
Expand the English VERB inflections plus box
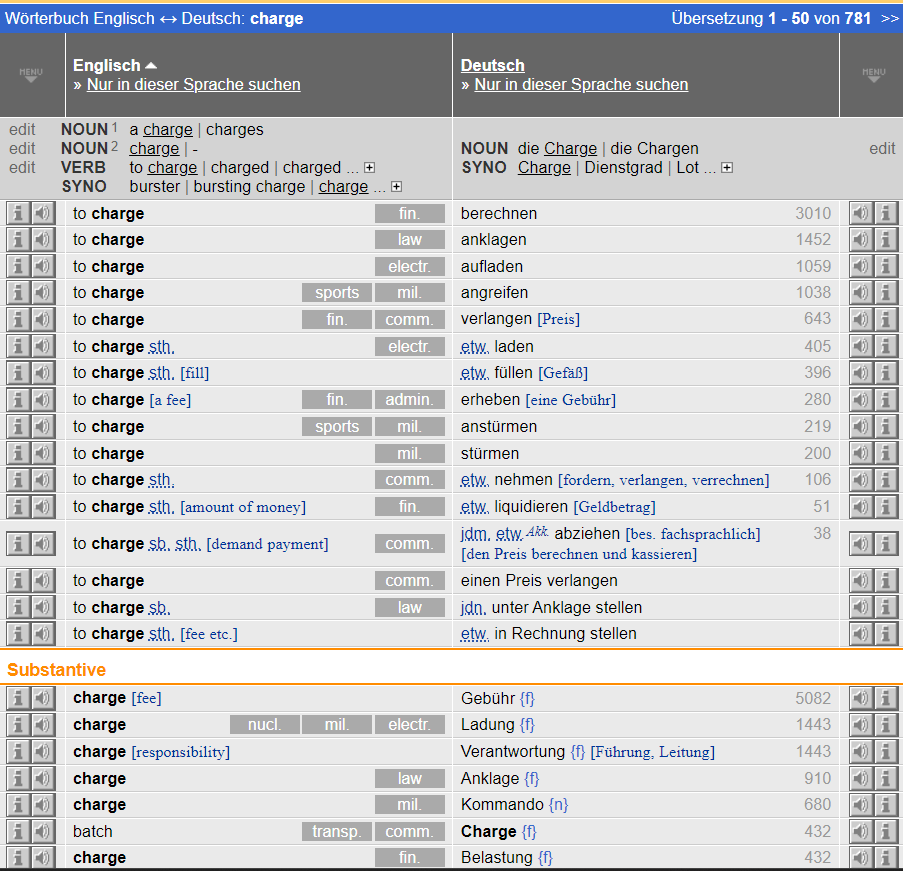pyautogui.click(x=370, y=168)
